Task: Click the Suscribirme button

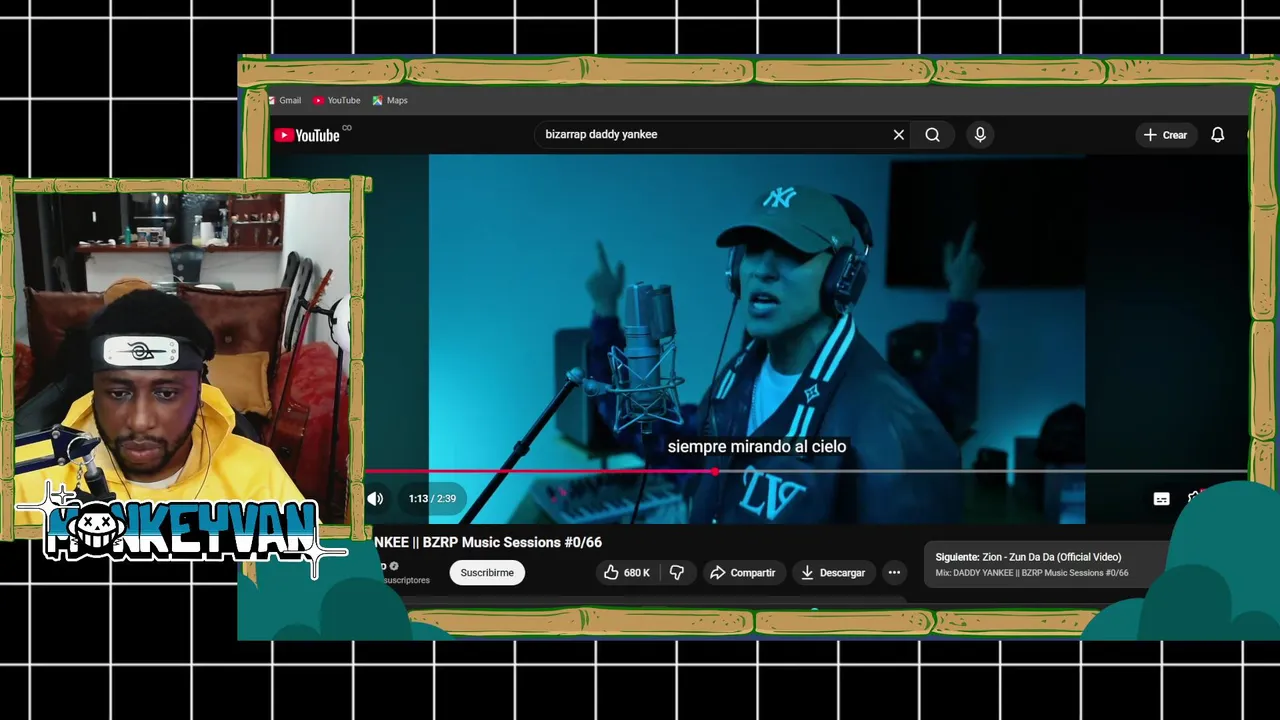Action: 487,573
